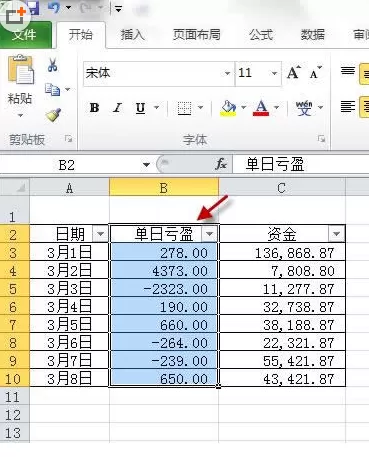Select the cell containing 43,421.87
Image resolution: width=369 pixels, height=457 pixels.
(x=282, y=378)
